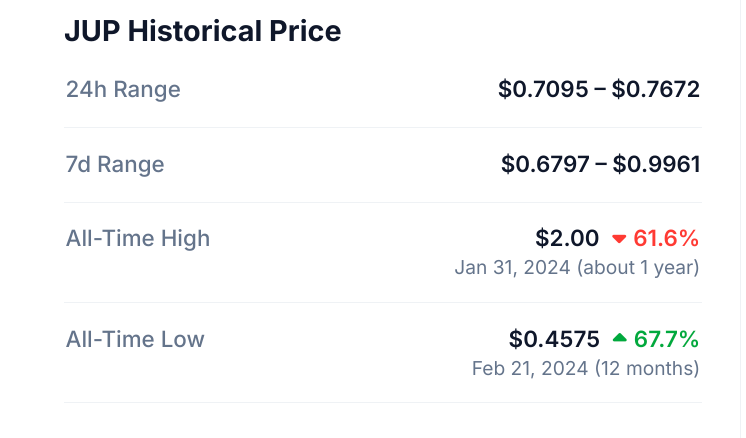Click the $0.7095 low value in 24h range
The image size is (746, 438).
[543, 89]
